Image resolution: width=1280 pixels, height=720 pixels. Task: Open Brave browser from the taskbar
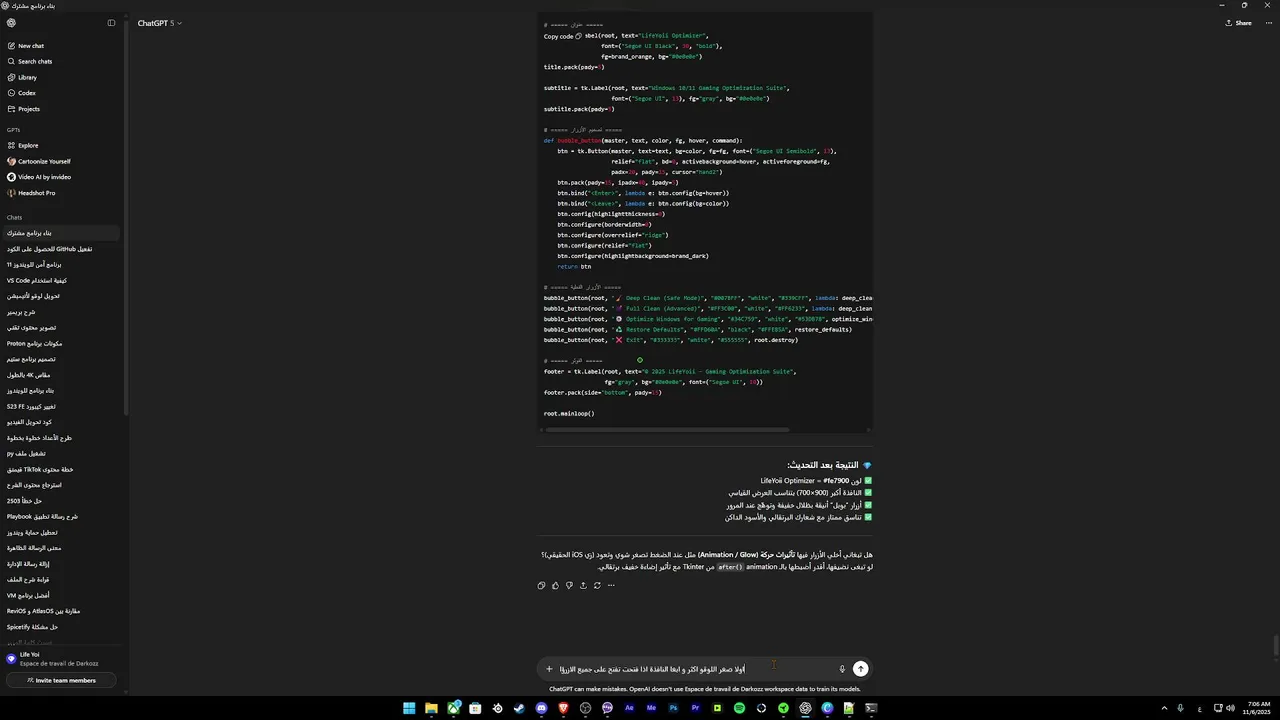[563, 708]
